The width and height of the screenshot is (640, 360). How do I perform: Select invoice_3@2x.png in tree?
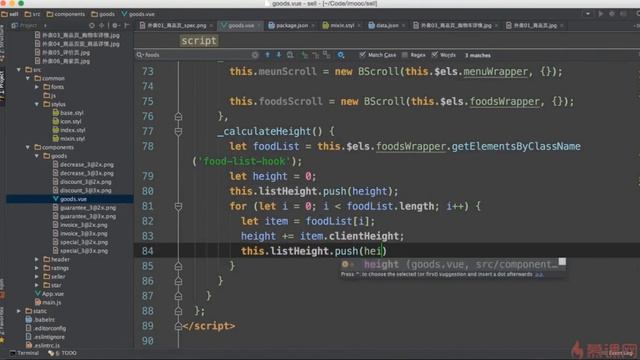click(x=80, y=225)
